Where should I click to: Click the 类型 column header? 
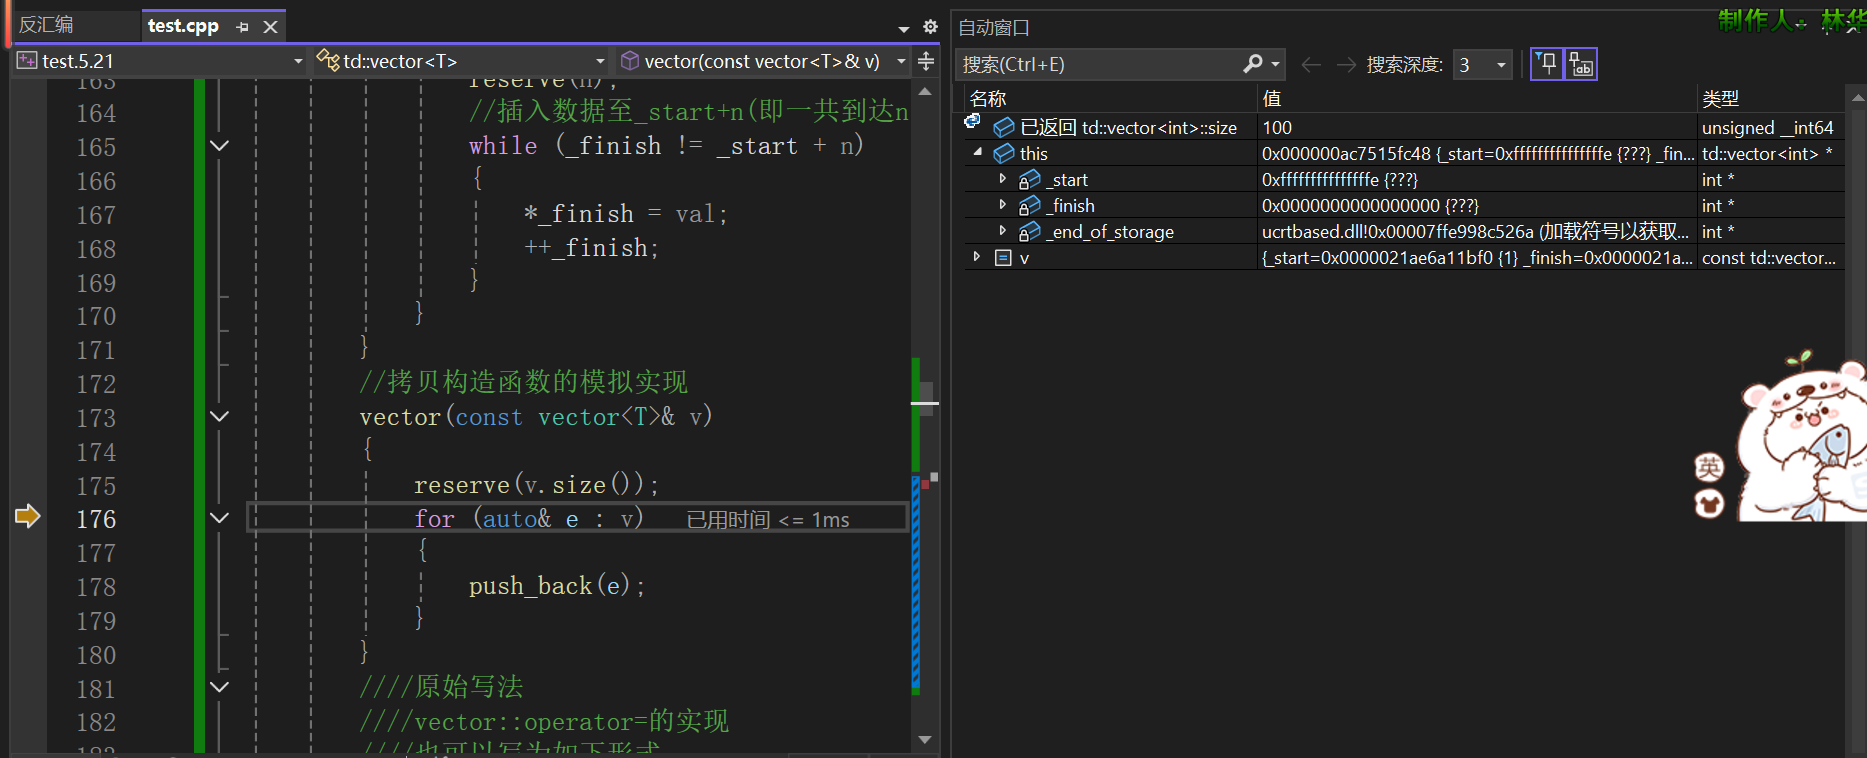point(1720,98)
